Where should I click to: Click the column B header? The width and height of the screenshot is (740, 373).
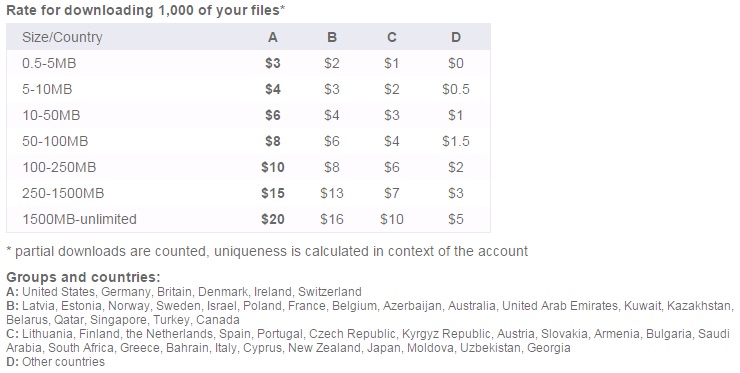pos(332,37)
